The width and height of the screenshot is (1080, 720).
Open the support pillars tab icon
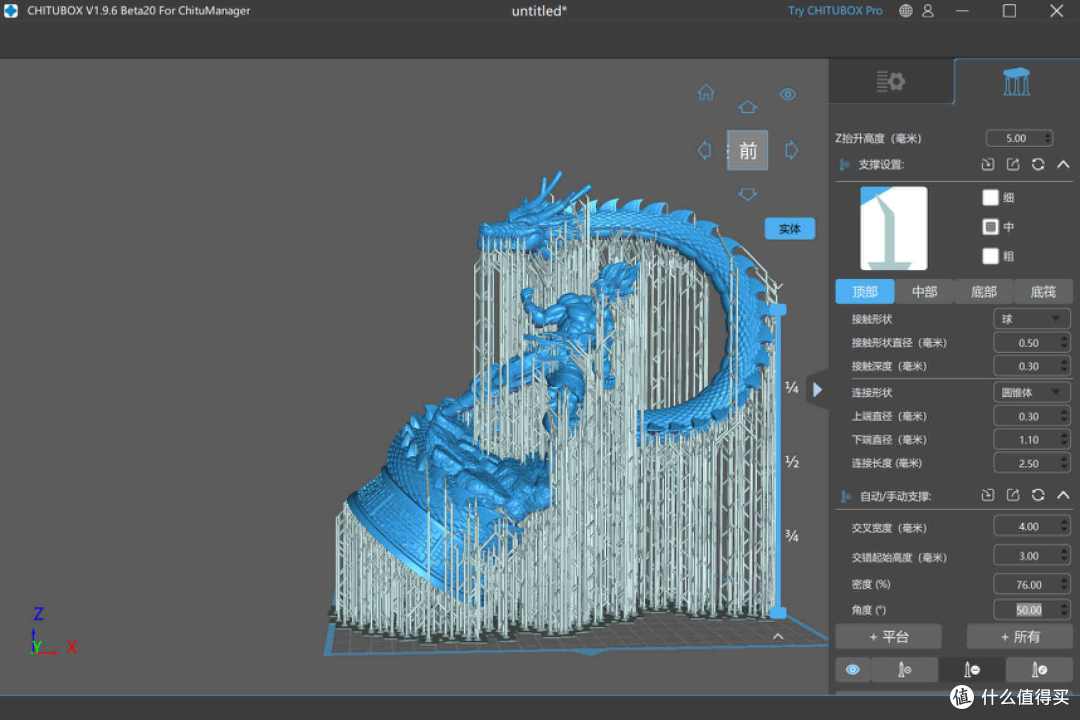pyautogui.click(x=1016, y=81)
